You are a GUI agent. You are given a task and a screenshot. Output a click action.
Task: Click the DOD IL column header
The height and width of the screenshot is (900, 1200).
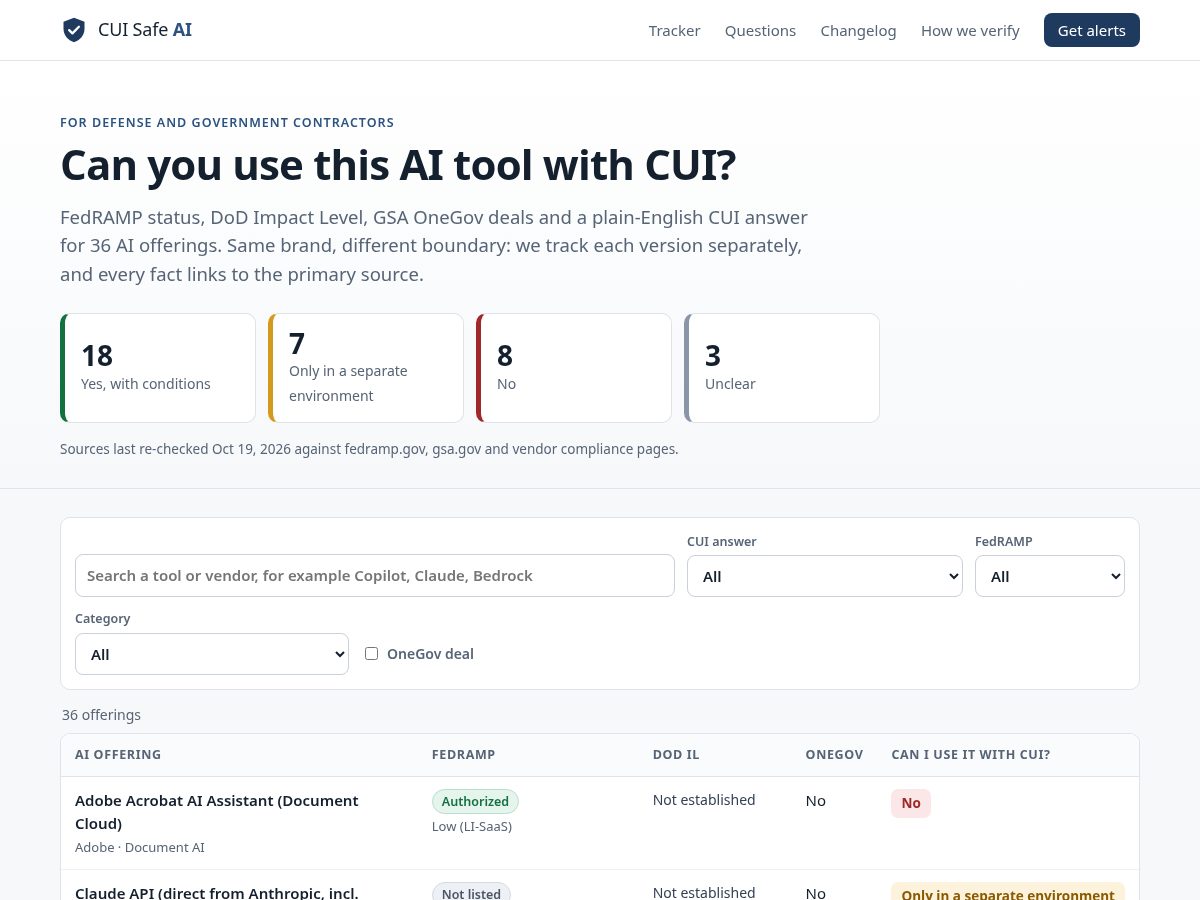(x=676, y=755)
